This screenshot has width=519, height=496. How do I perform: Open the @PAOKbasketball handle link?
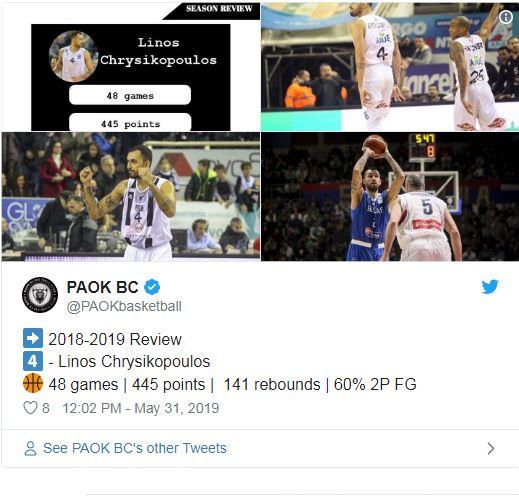coord(124,306)
